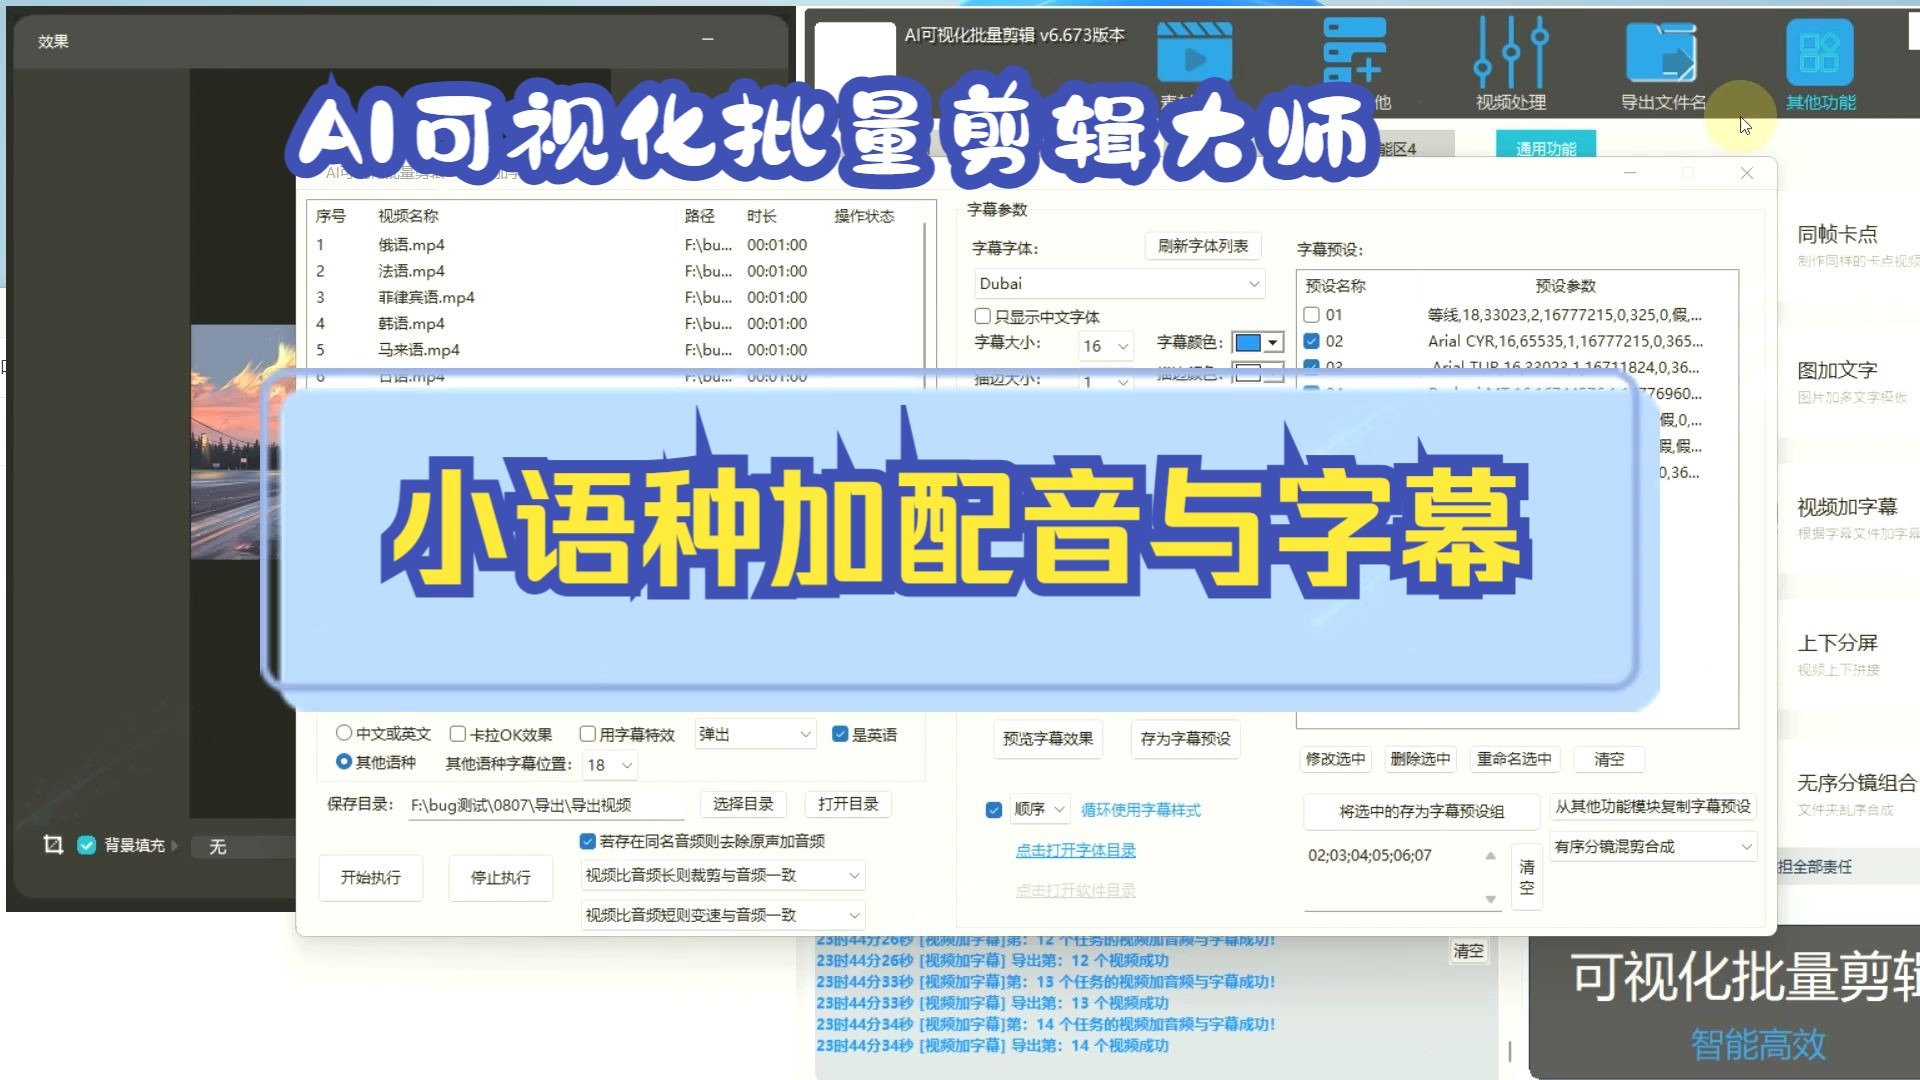Click 存为字幕预设 button
This screenshot has height=1080, width=1920.
click(x=1185, y=739)
